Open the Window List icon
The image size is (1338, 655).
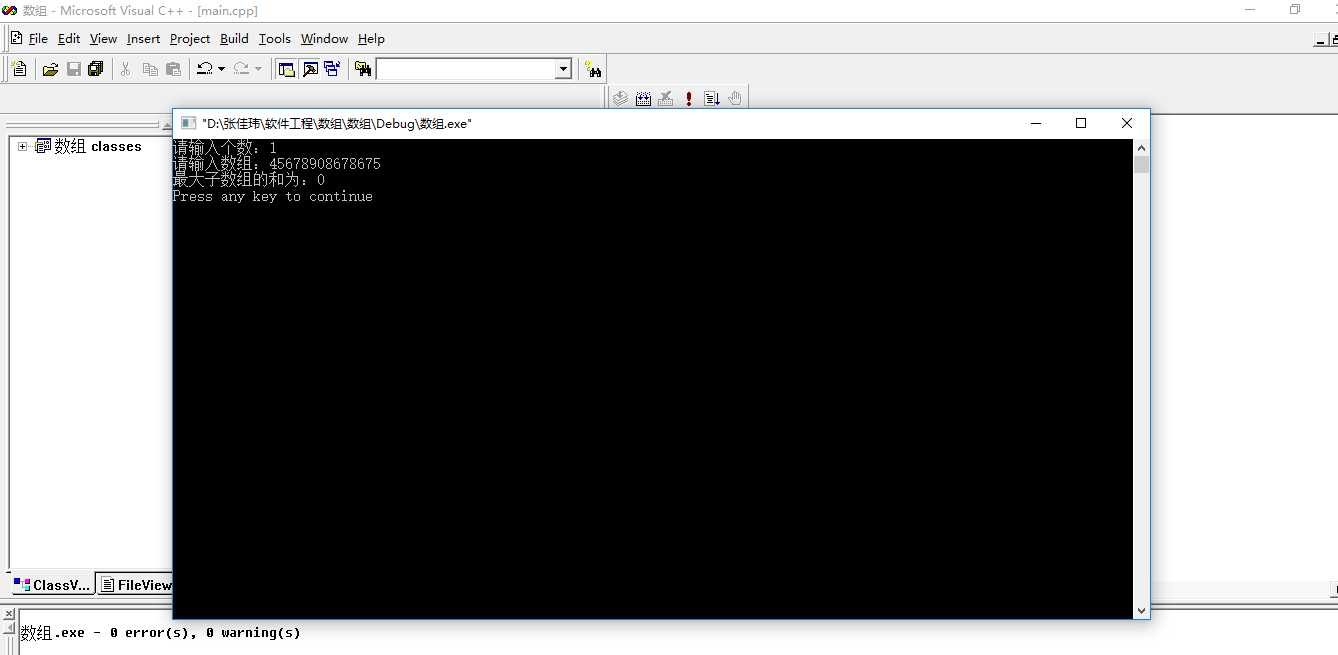point(332,69)
